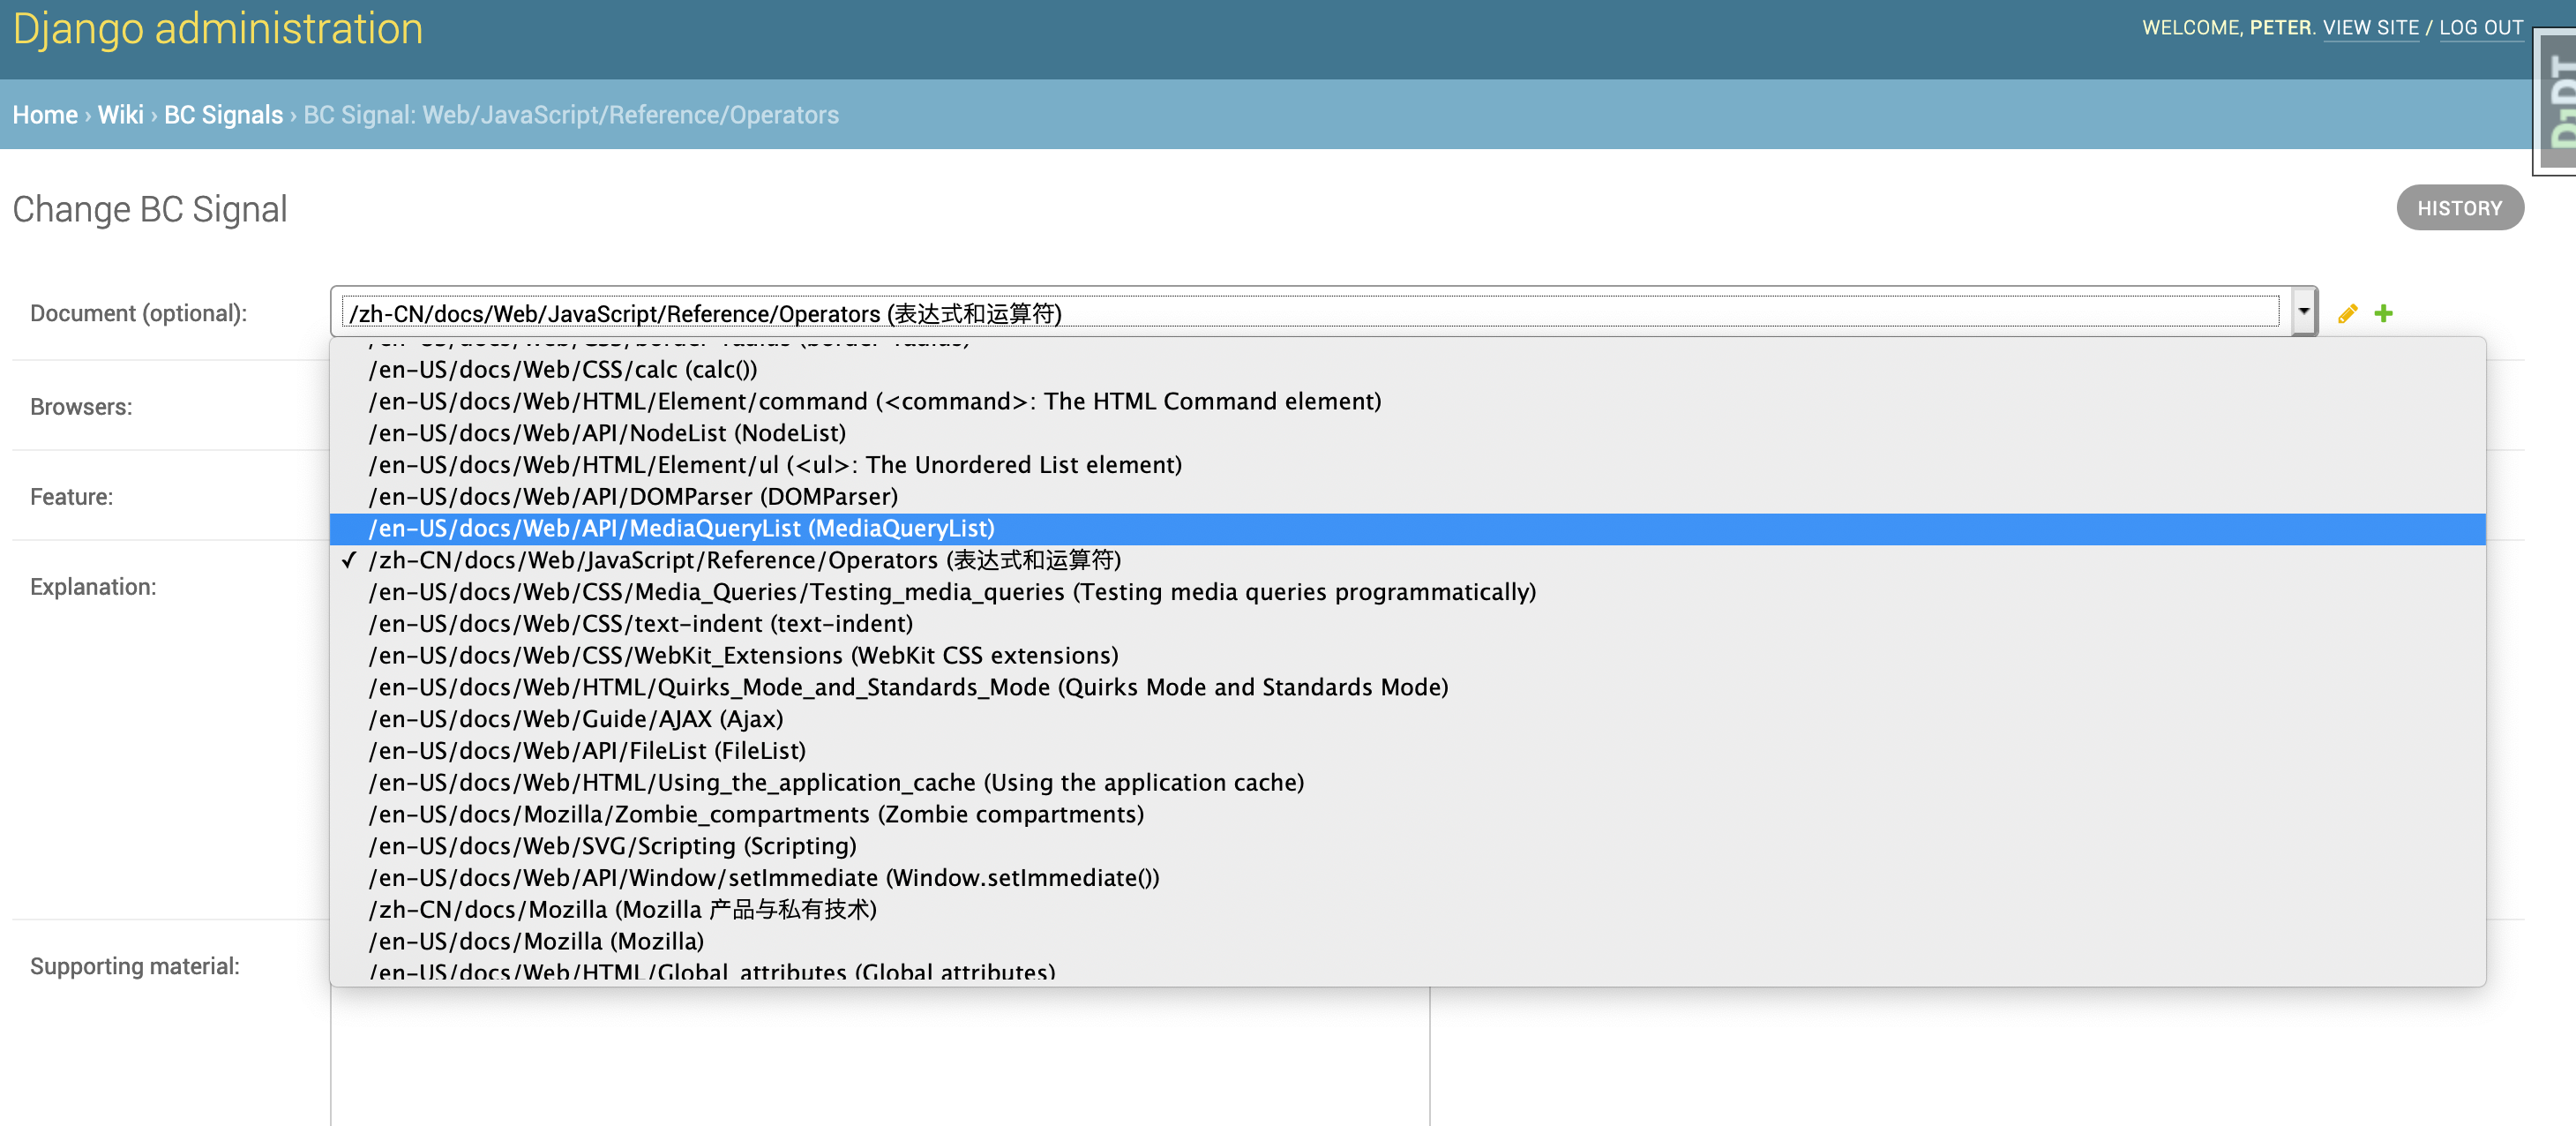Select Quirks Mode and Standards Mode option

coord(1407,688)
